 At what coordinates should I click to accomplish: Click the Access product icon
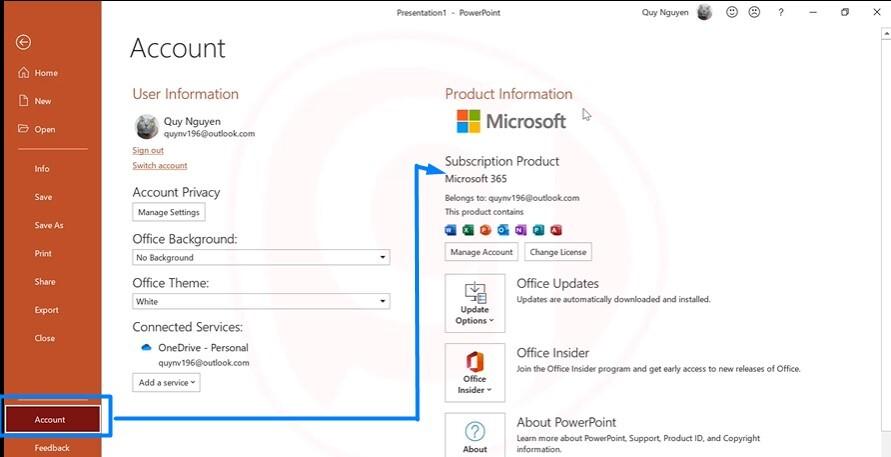pyautogui.click(x=556, y=230)
